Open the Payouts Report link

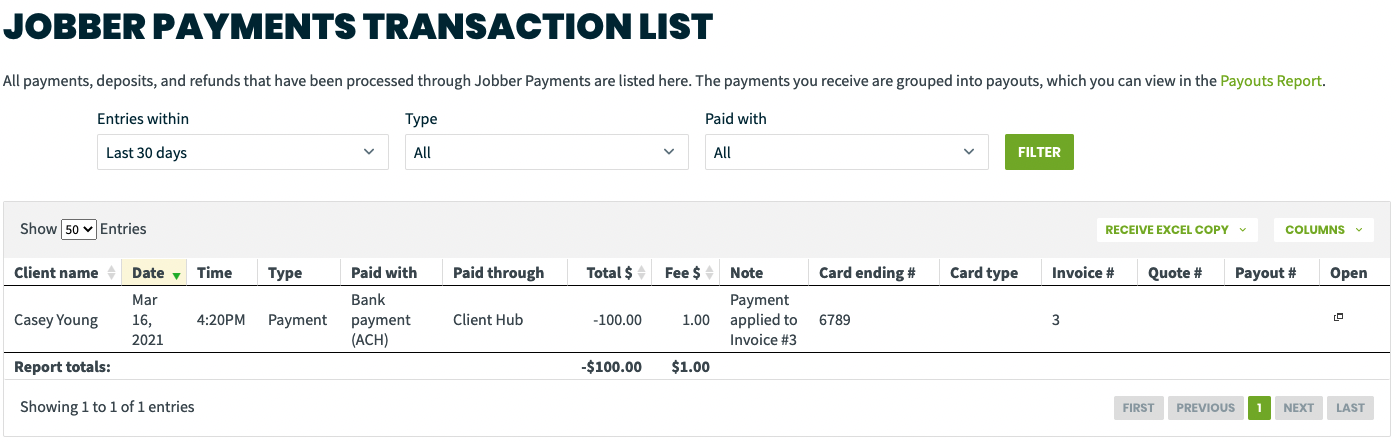tap(1271, 81)
